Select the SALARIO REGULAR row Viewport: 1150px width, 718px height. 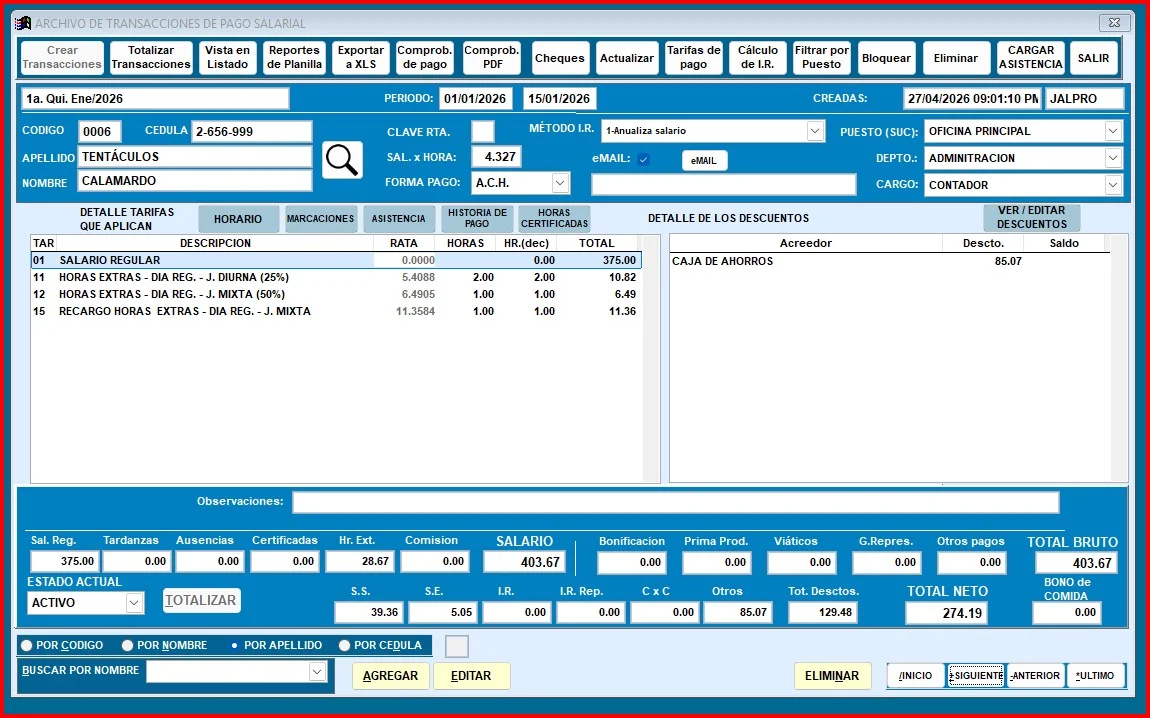(336, 260)
